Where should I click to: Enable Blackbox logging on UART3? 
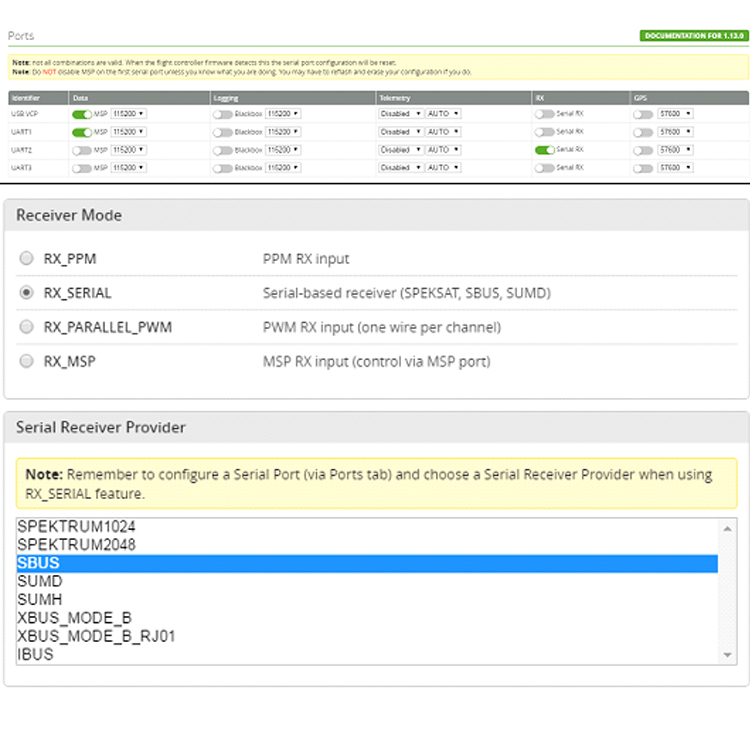pyautogui.click(x=222, y=168)
